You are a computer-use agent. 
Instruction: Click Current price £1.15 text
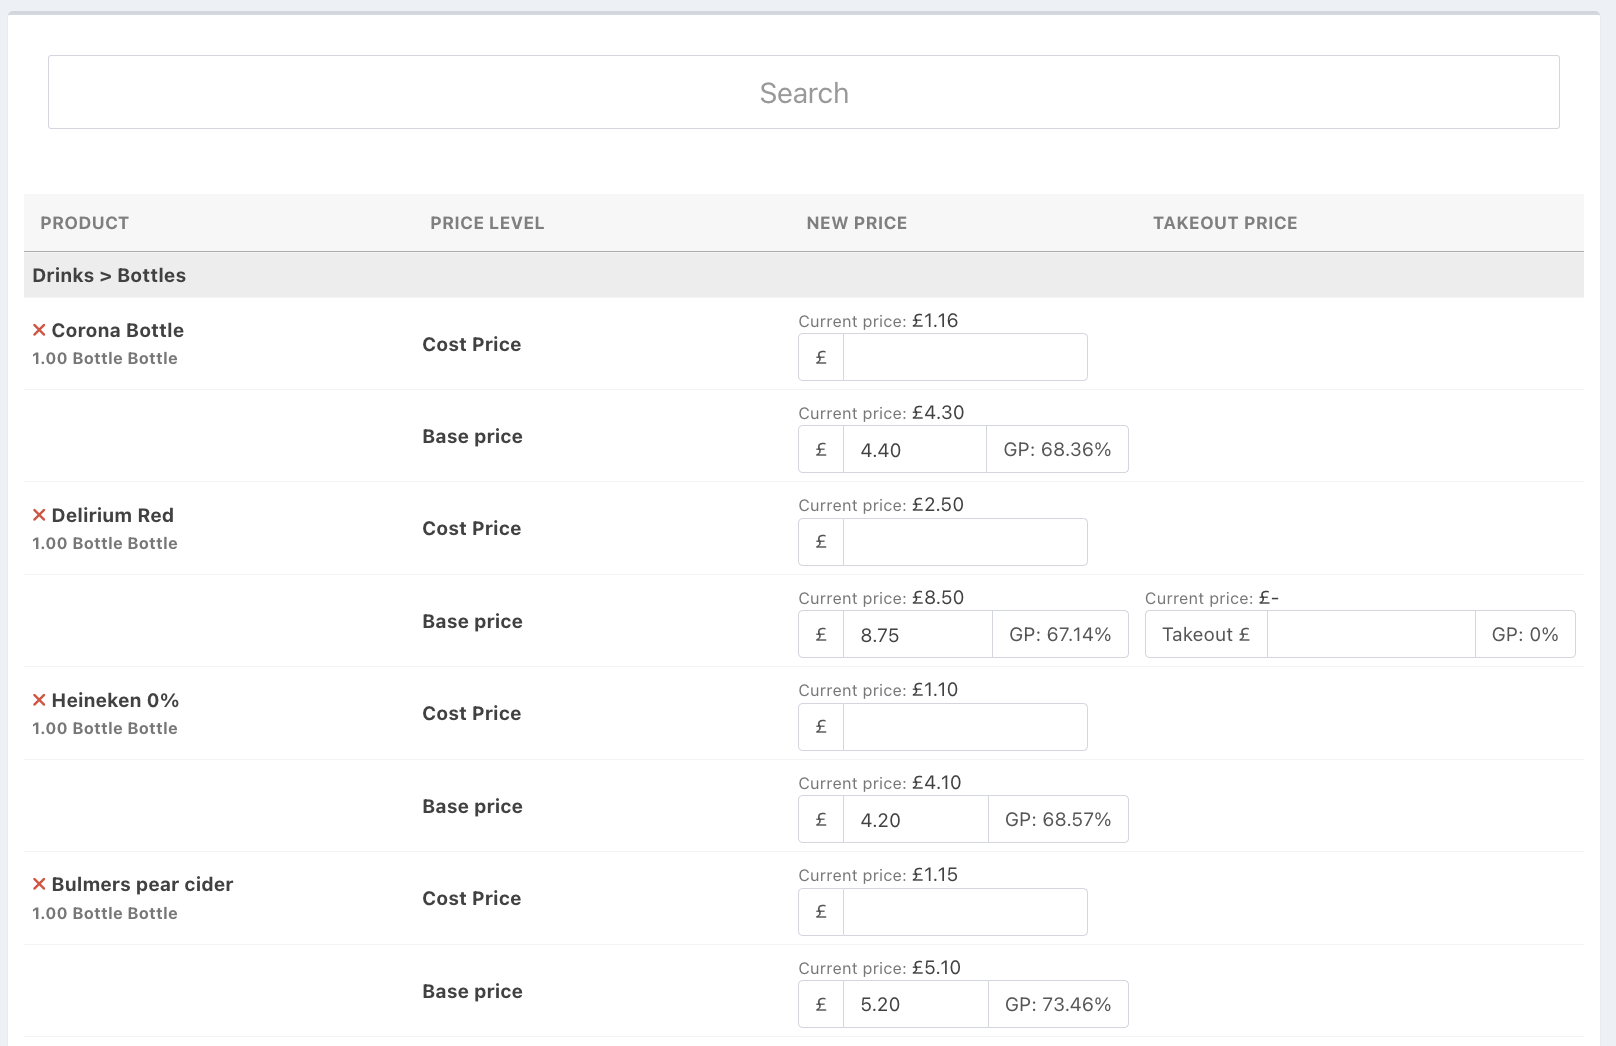pos(878,875)
